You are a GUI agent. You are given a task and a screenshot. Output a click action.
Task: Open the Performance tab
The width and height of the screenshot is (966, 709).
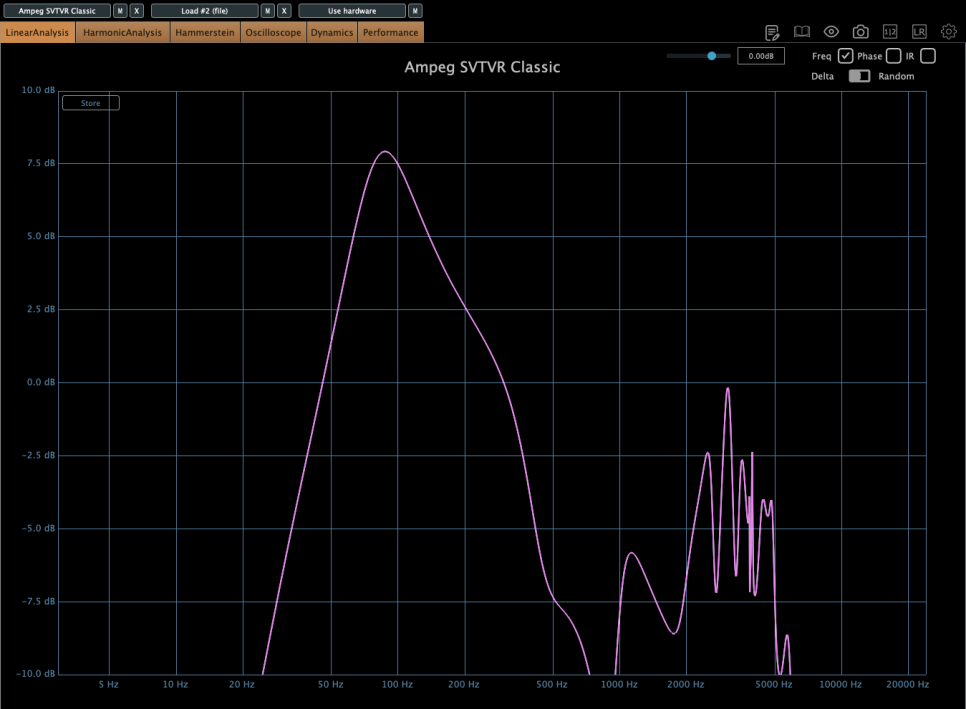[391, 33]
